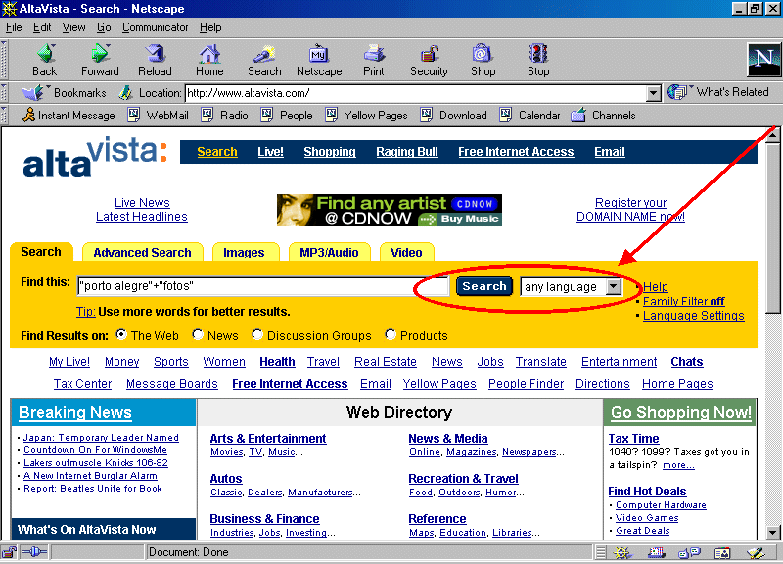
Task: Open the Help menu
Action: [x=210, y=27]
